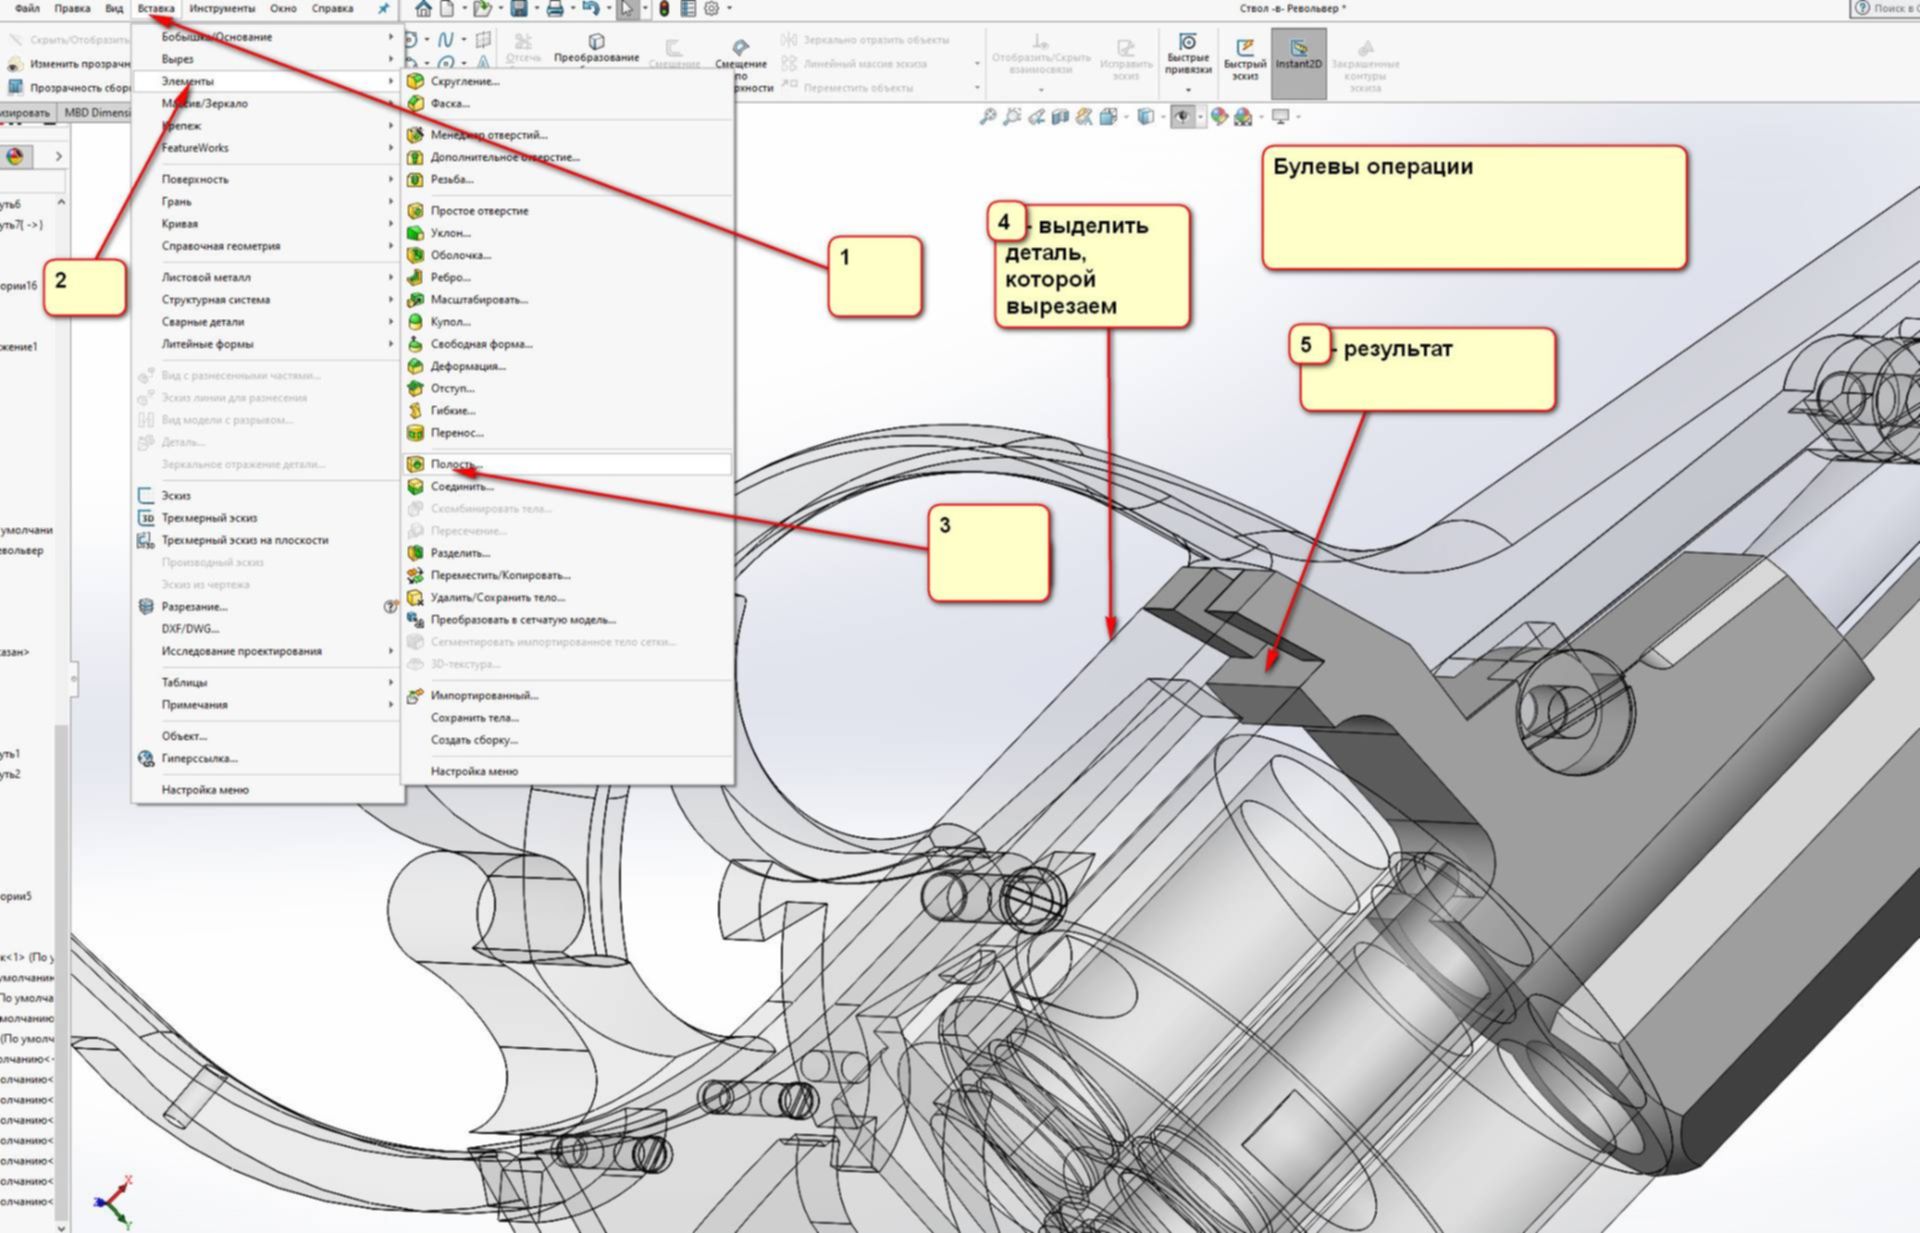The height and width of the screenshot is (1233, 1920).
Task: Choose Оболочка... menu entry
Action: (567, 255)
